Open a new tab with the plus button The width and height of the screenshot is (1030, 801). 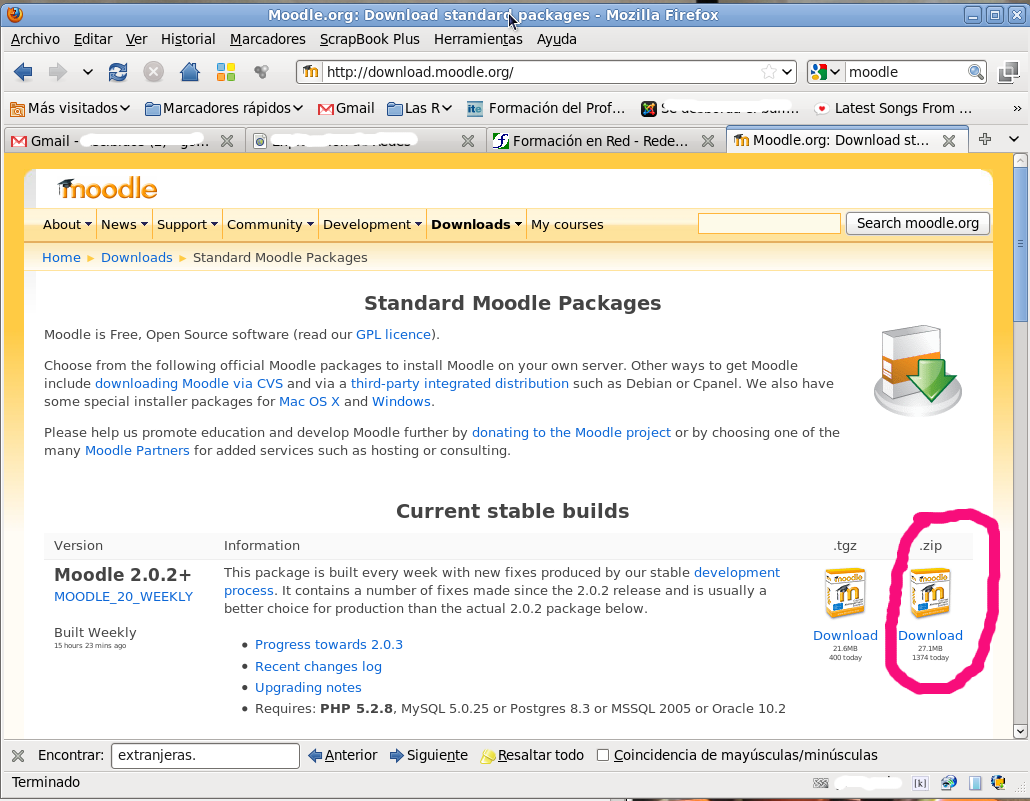[x=985, y=140]
